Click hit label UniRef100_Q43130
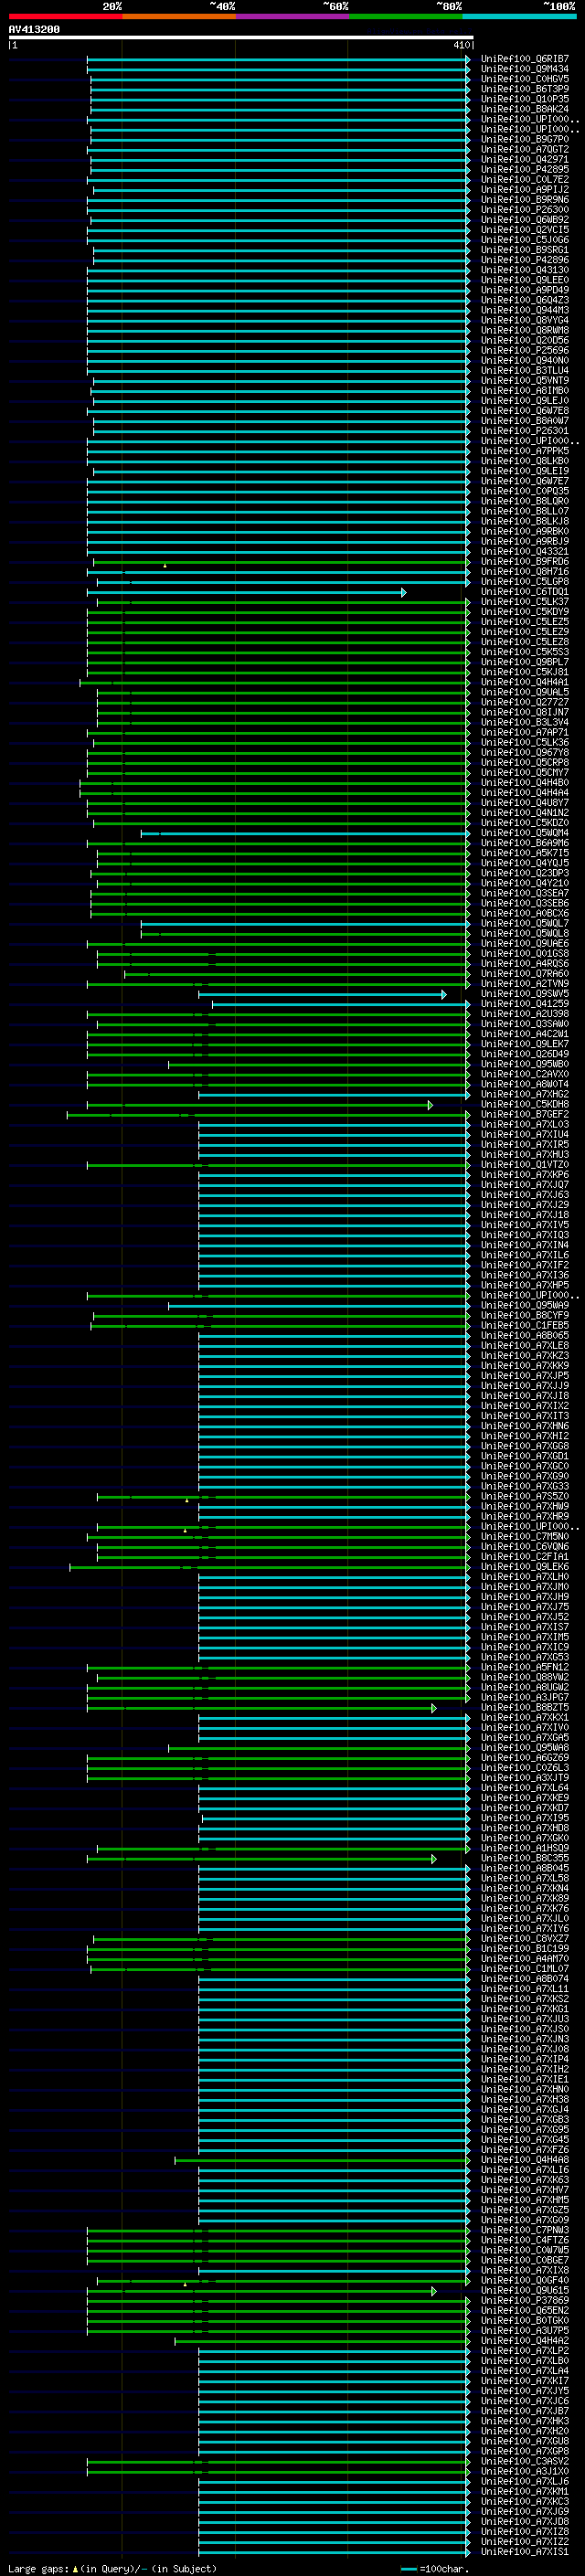Viewport: 585px width, 2576px height. coord(525,270)
